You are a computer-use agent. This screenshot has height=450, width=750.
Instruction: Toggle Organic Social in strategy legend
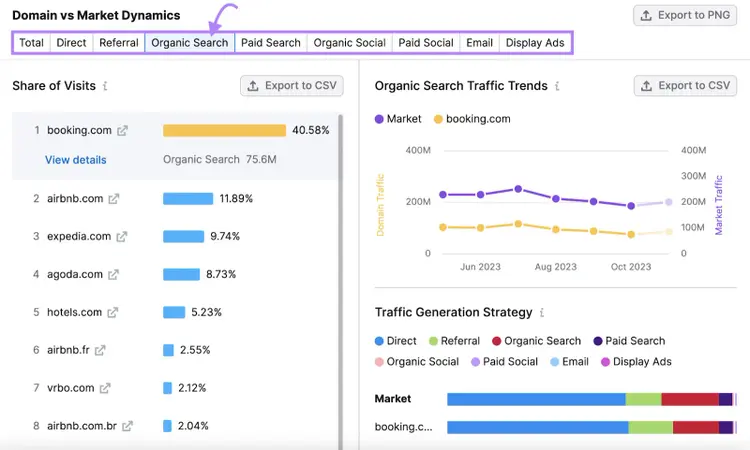click(x=417, y=362)
